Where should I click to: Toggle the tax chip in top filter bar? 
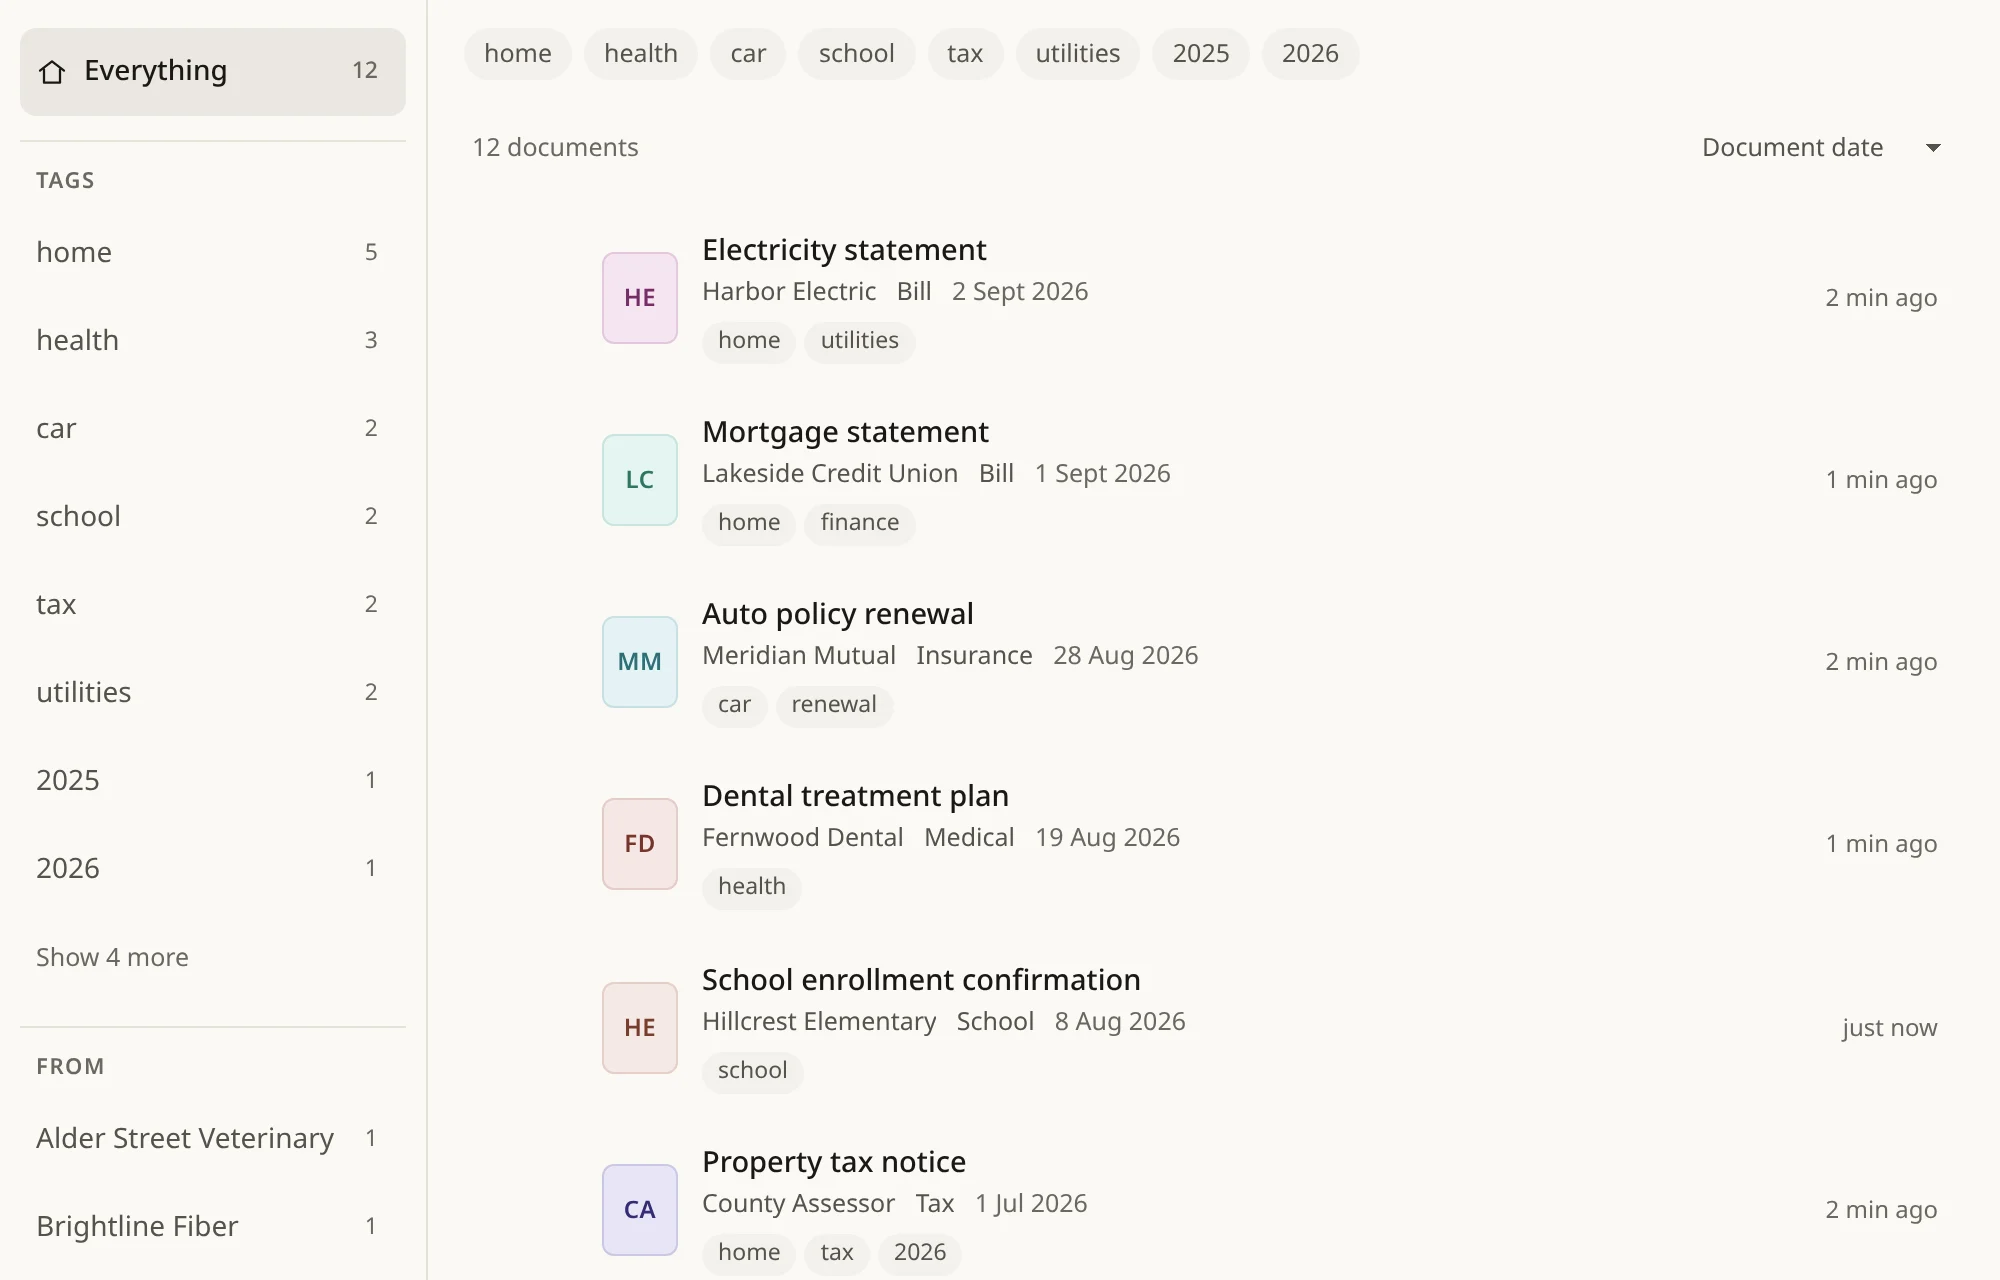[965, 54]
